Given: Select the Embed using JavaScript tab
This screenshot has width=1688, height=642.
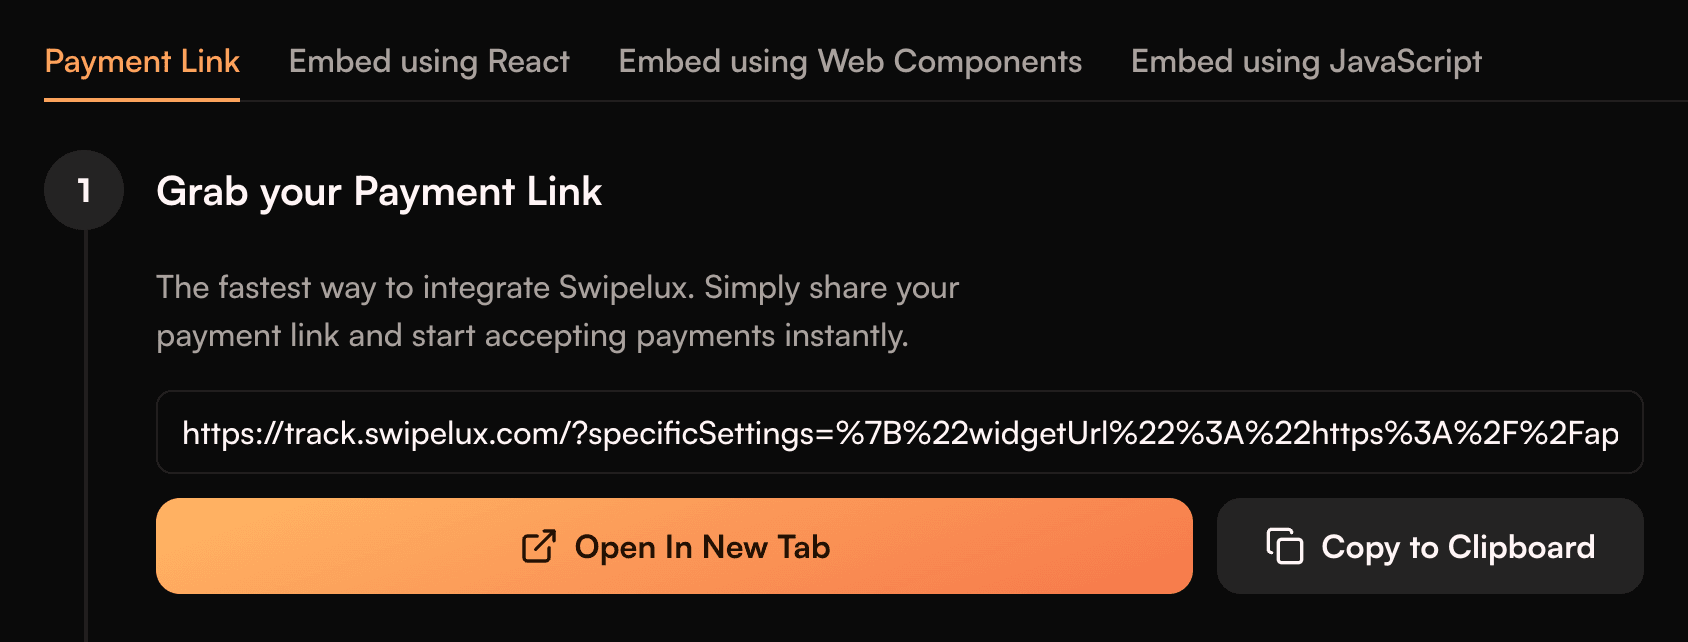Looking at the screenshot, I should pos(1305,61).
